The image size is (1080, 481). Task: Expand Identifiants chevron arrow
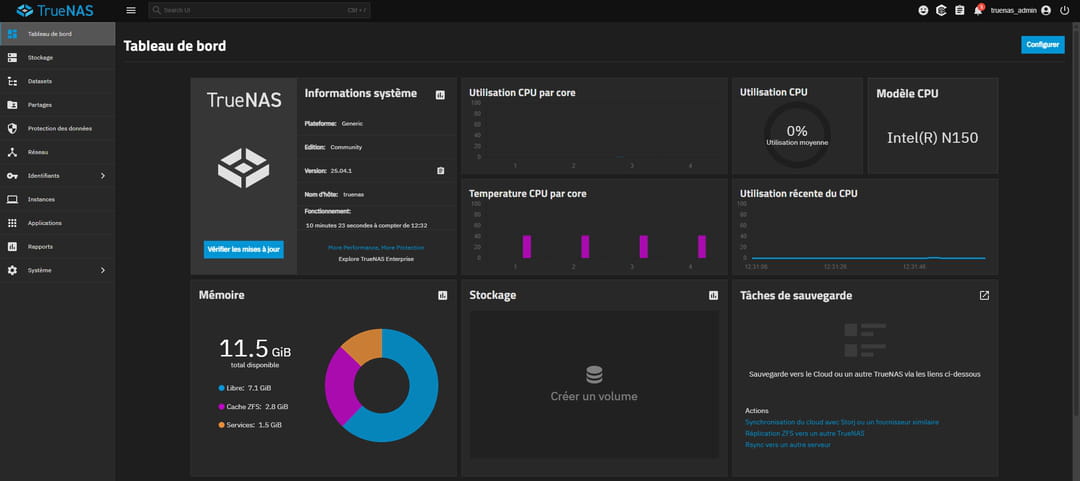coord(103,176)
